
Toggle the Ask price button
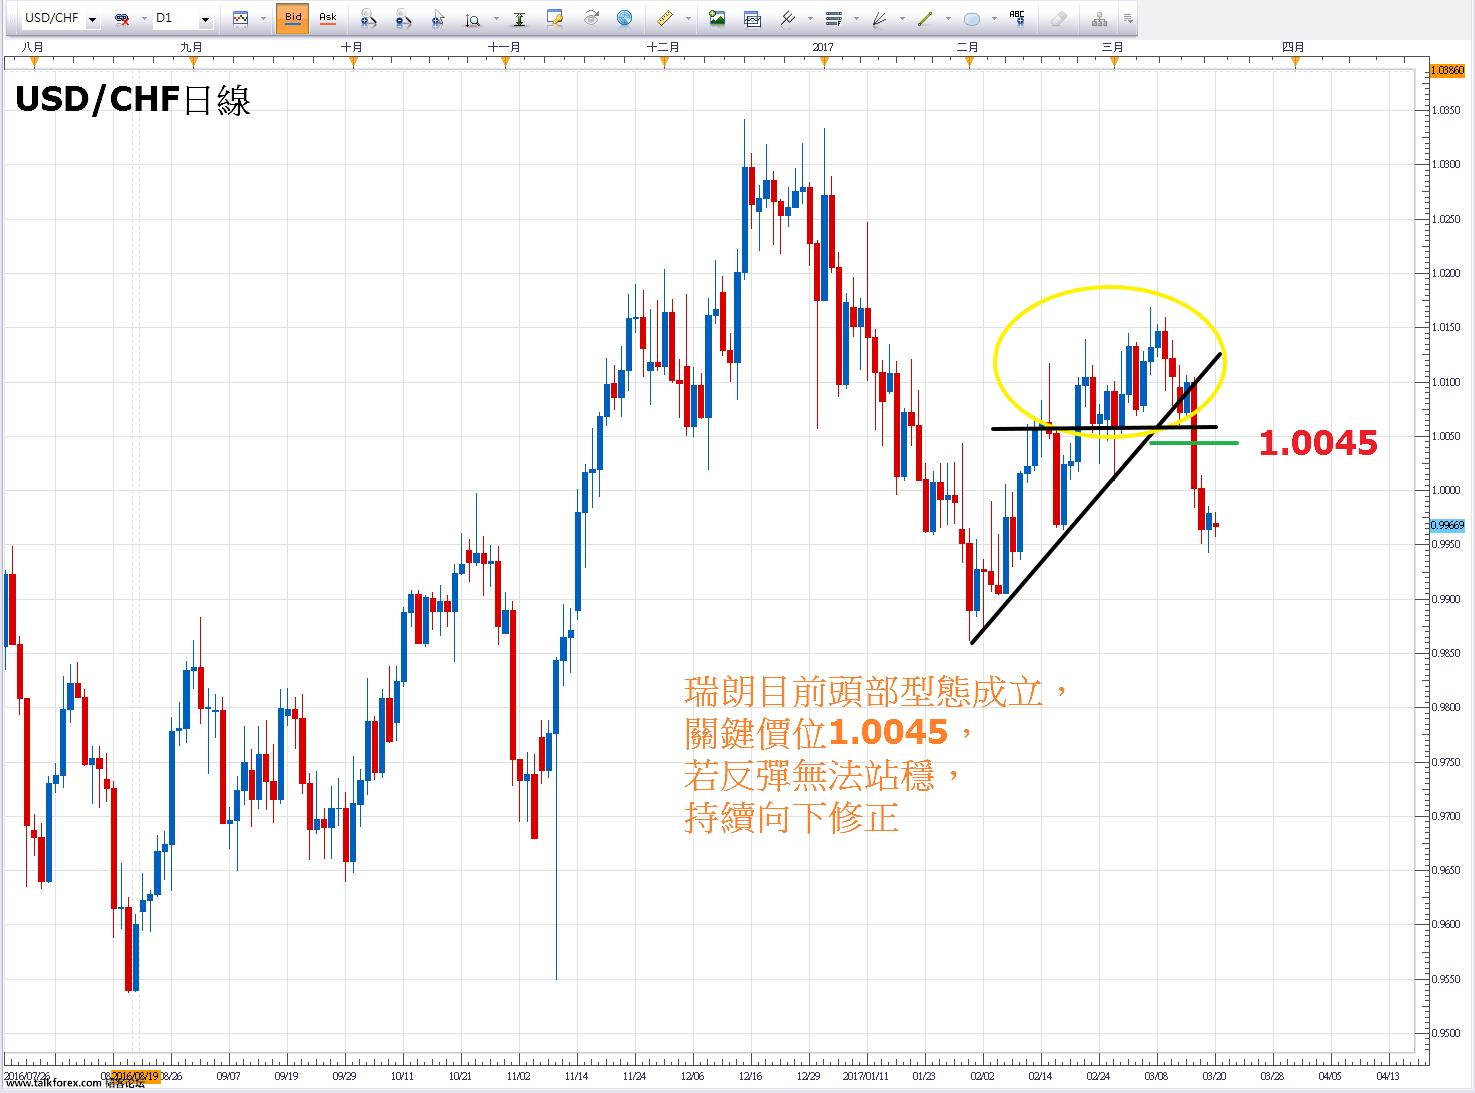pyautogui.click(x=327, y=18)
